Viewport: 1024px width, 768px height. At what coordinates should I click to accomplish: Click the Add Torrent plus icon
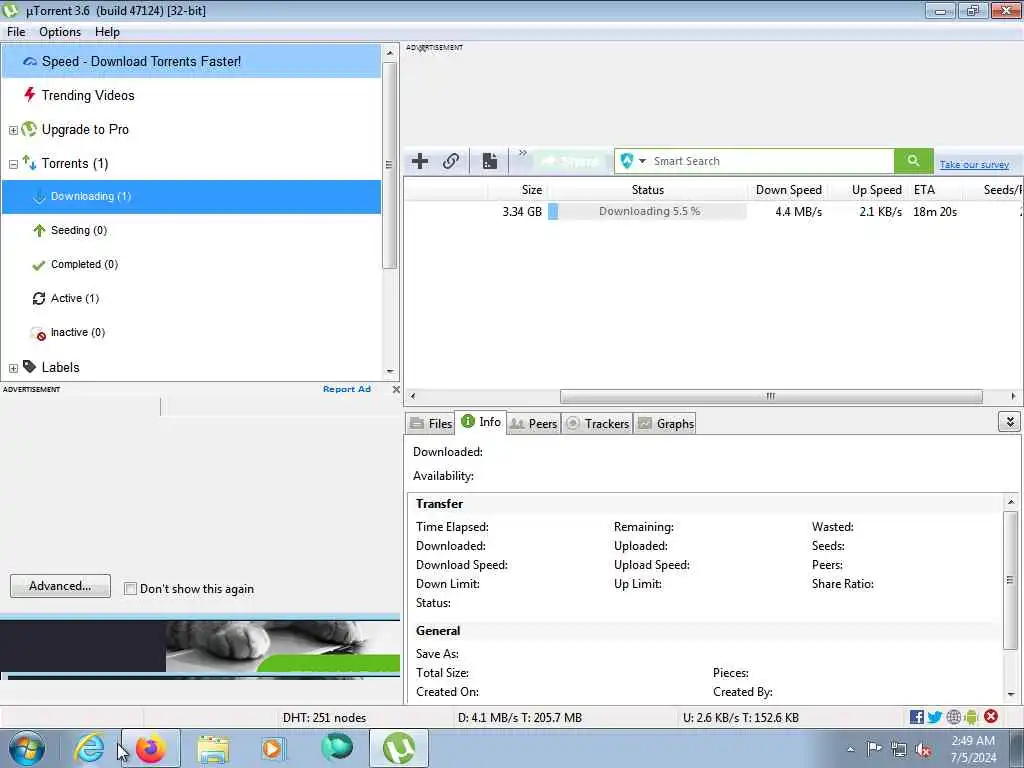420,161
